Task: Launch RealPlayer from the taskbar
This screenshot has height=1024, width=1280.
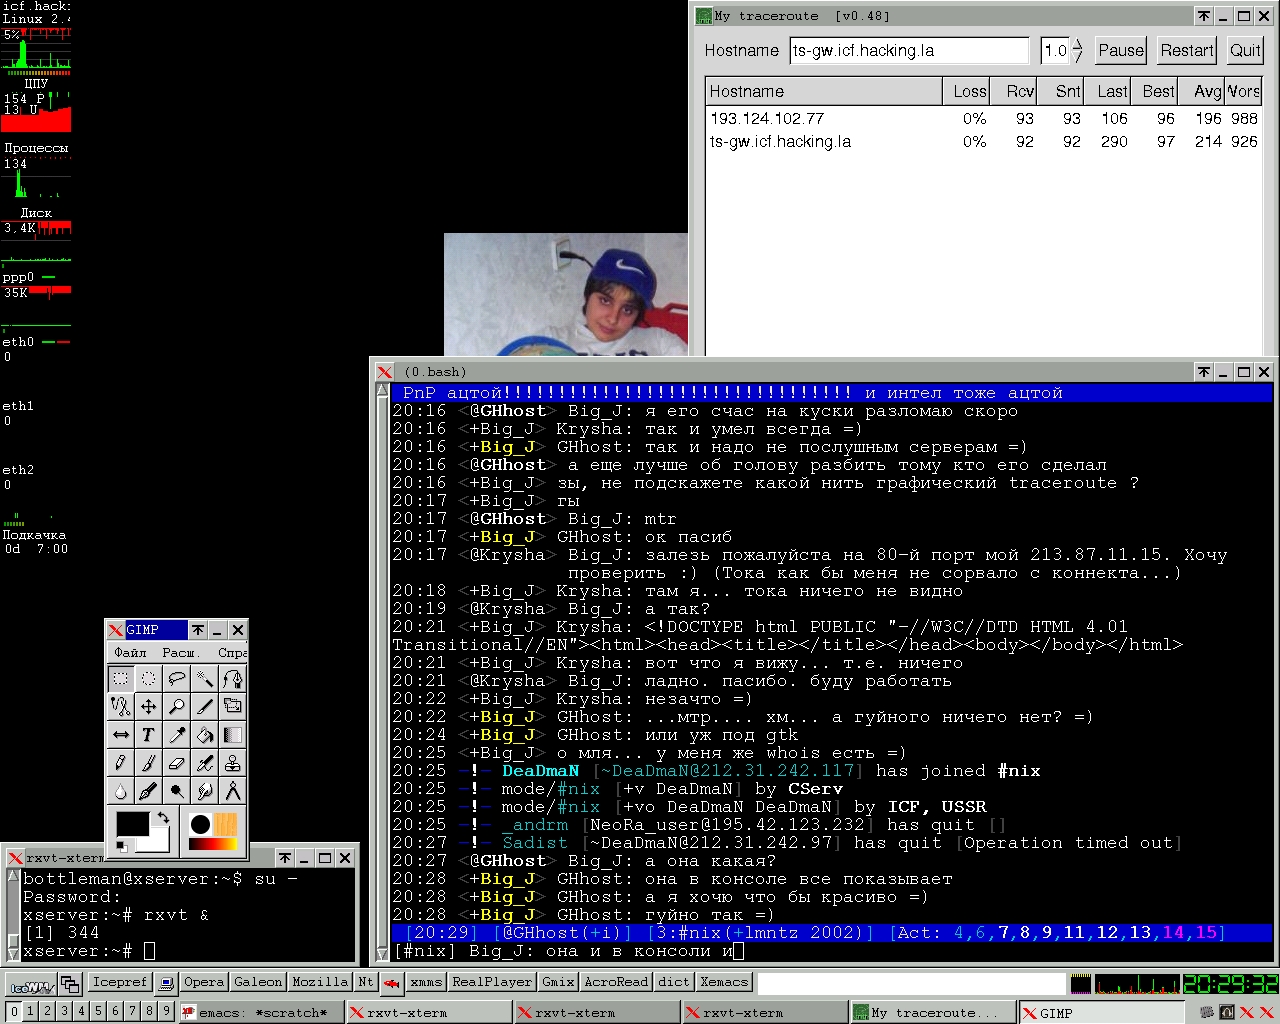Action: coord(494,983)
